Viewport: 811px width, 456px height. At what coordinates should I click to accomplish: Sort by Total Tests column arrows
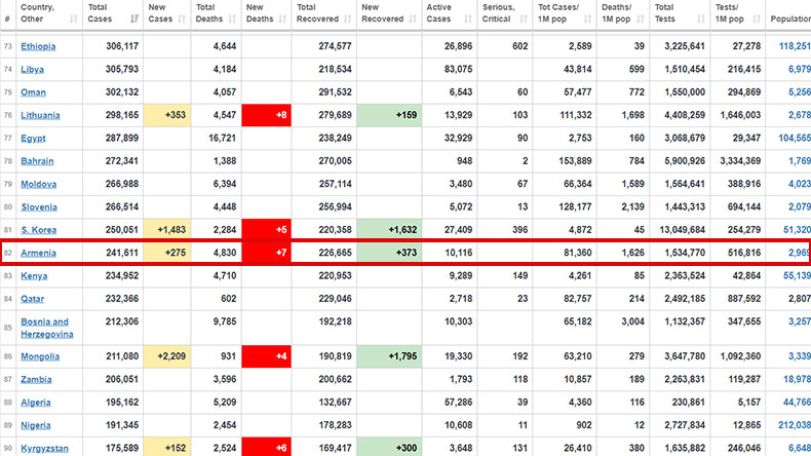(x=701, y=19)
